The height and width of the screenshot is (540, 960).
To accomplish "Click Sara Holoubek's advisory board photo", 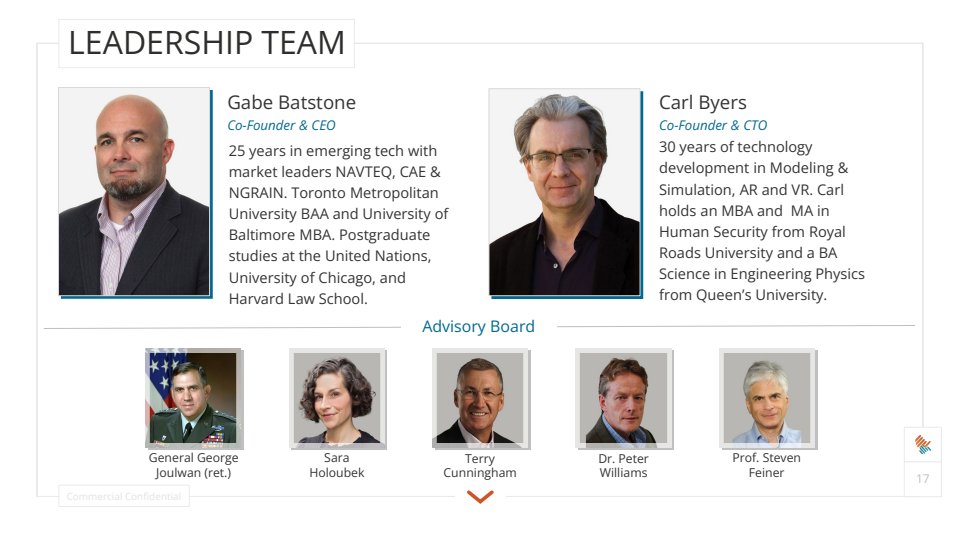I will coord(336,396).
